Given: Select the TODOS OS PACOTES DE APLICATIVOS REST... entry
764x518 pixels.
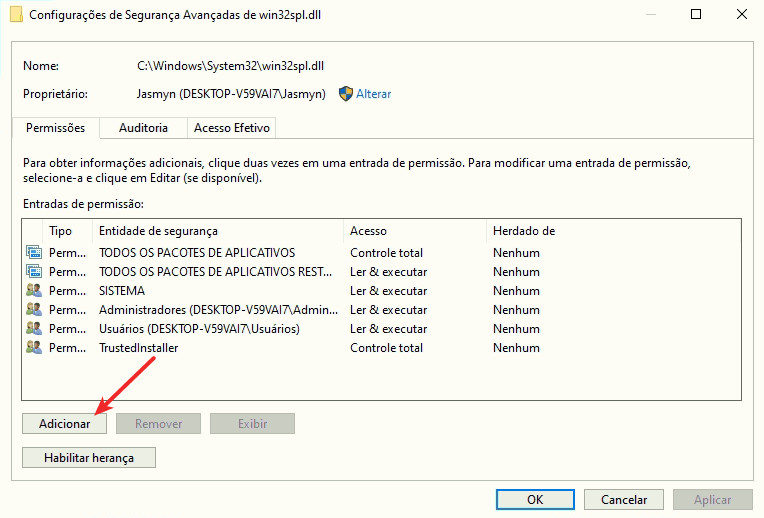Looking at the screenshot, I should [382, 271].
